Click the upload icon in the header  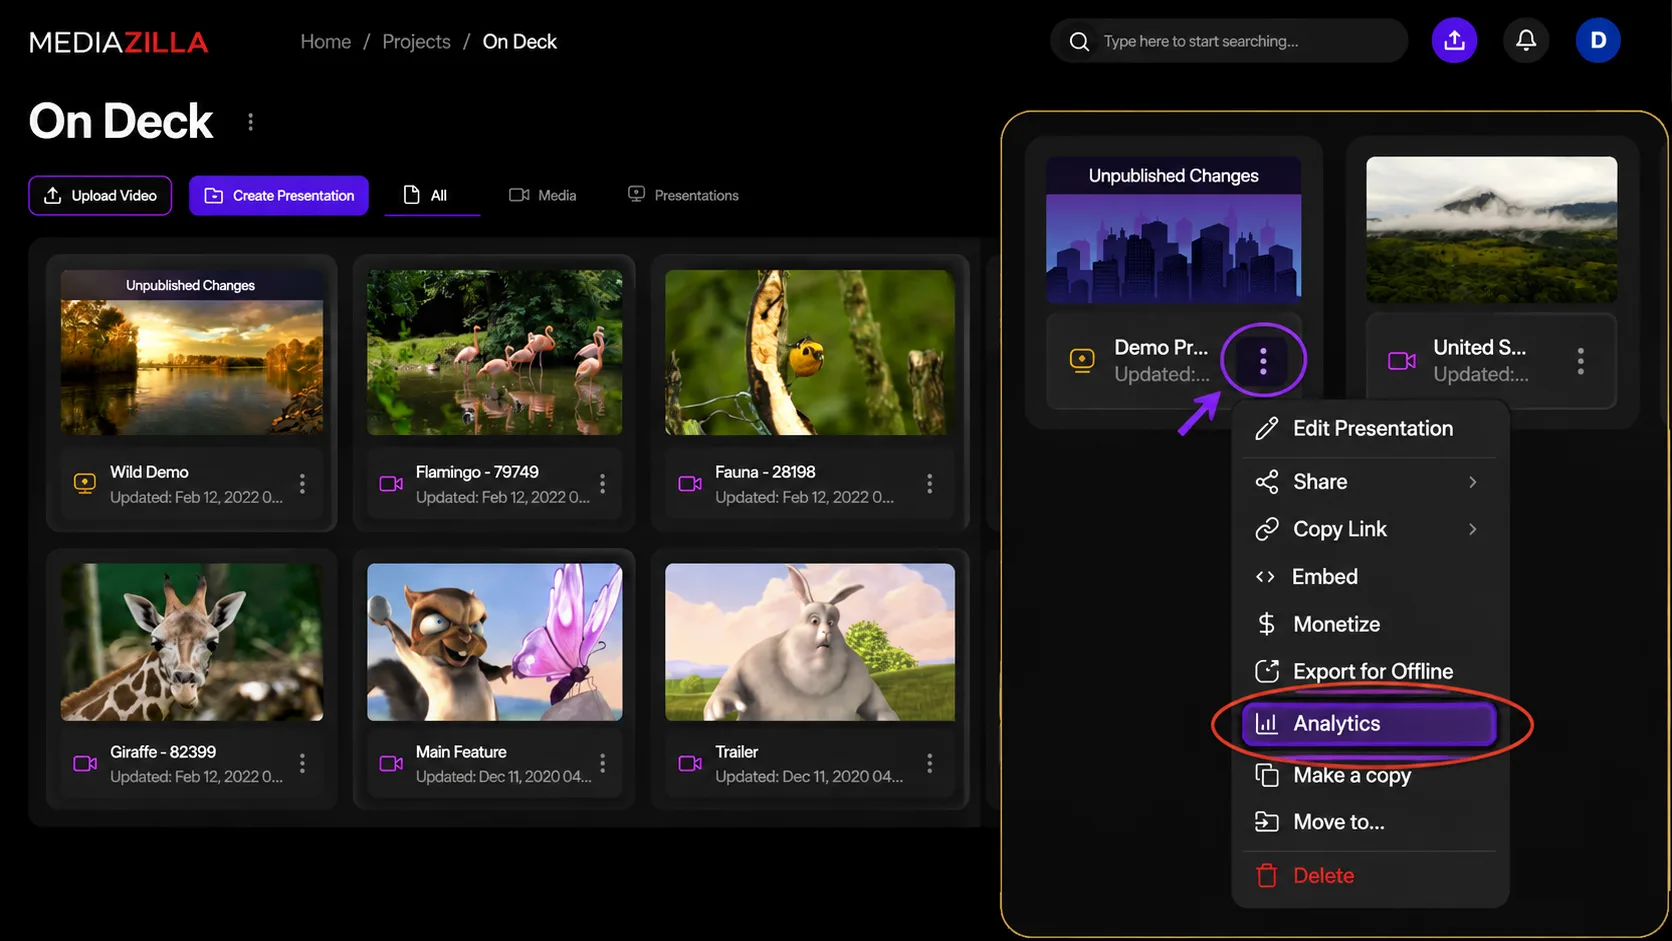click(x=1454, y=41)
